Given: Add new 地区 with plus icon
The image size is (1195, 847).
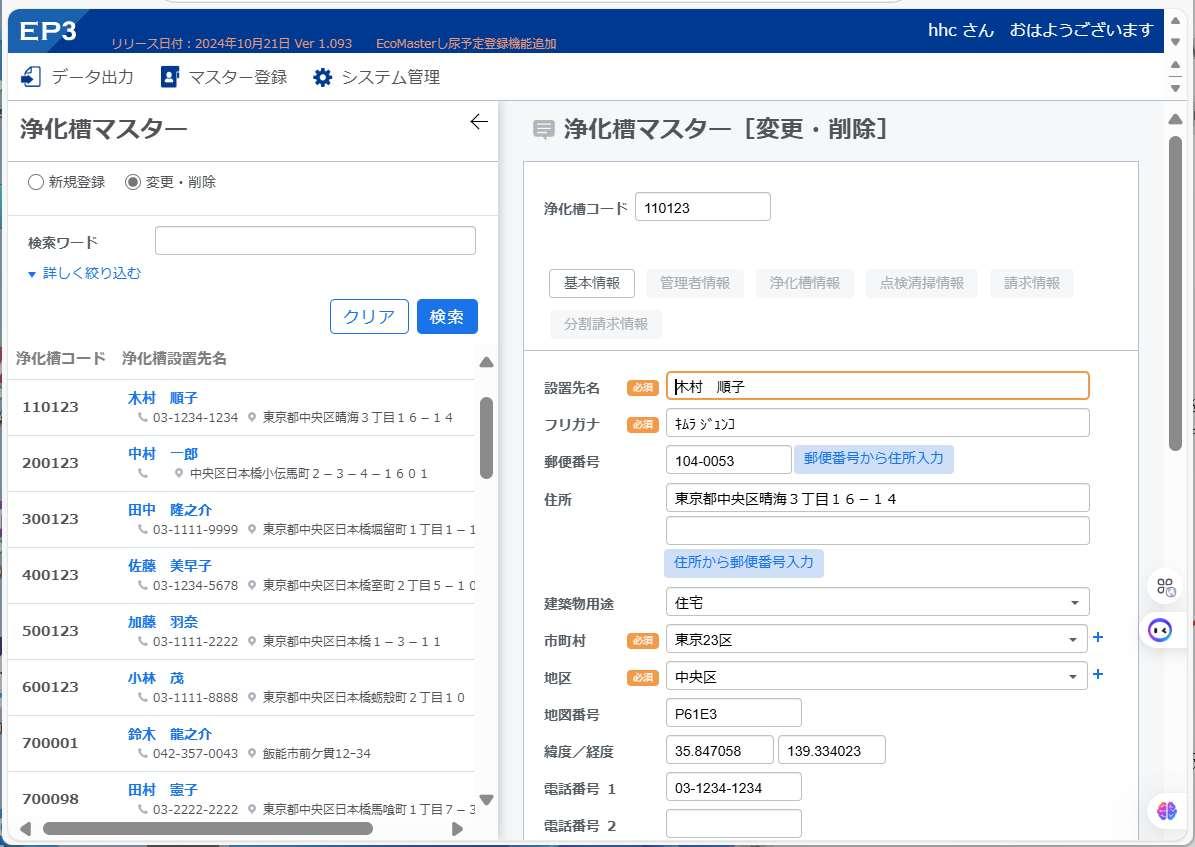Looking at the screenshot, I should [x=1097, y=675].
